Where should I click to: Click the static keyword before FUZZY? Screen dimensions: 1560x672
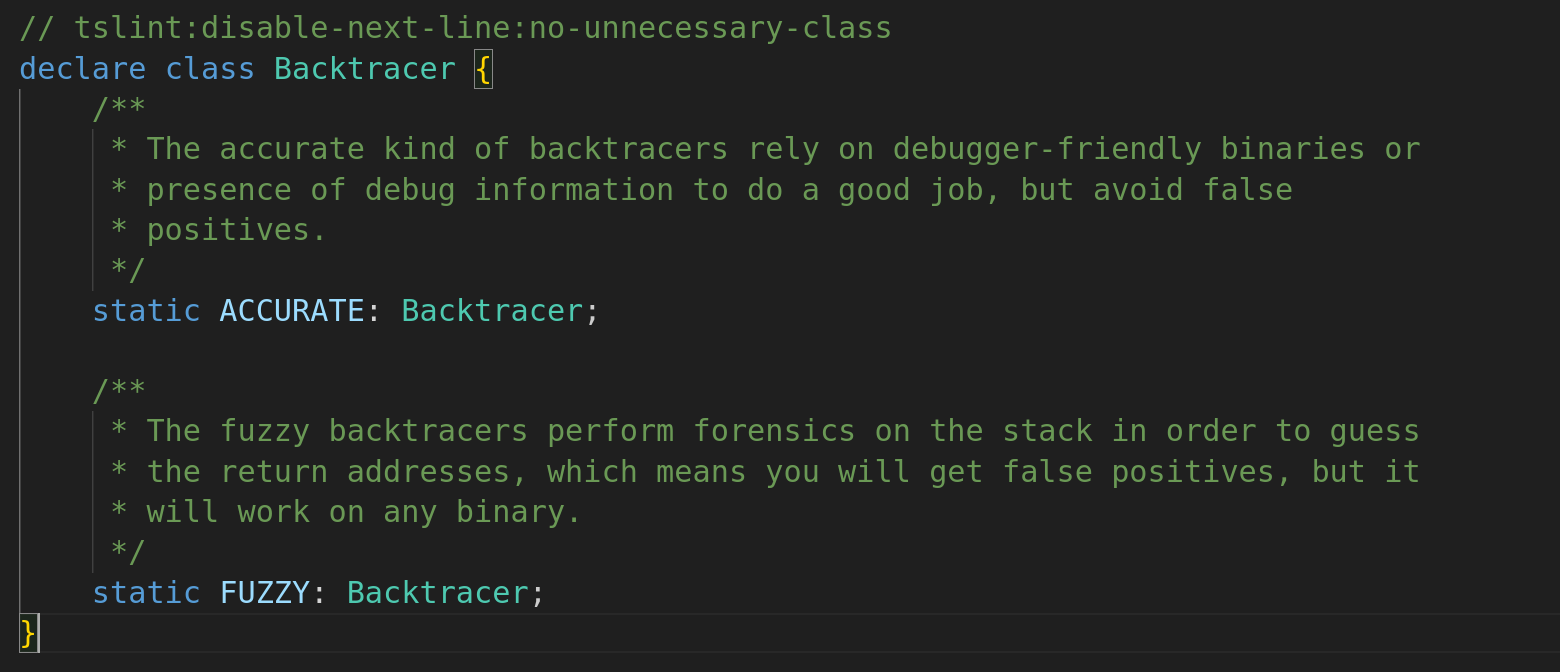[146, 593]
